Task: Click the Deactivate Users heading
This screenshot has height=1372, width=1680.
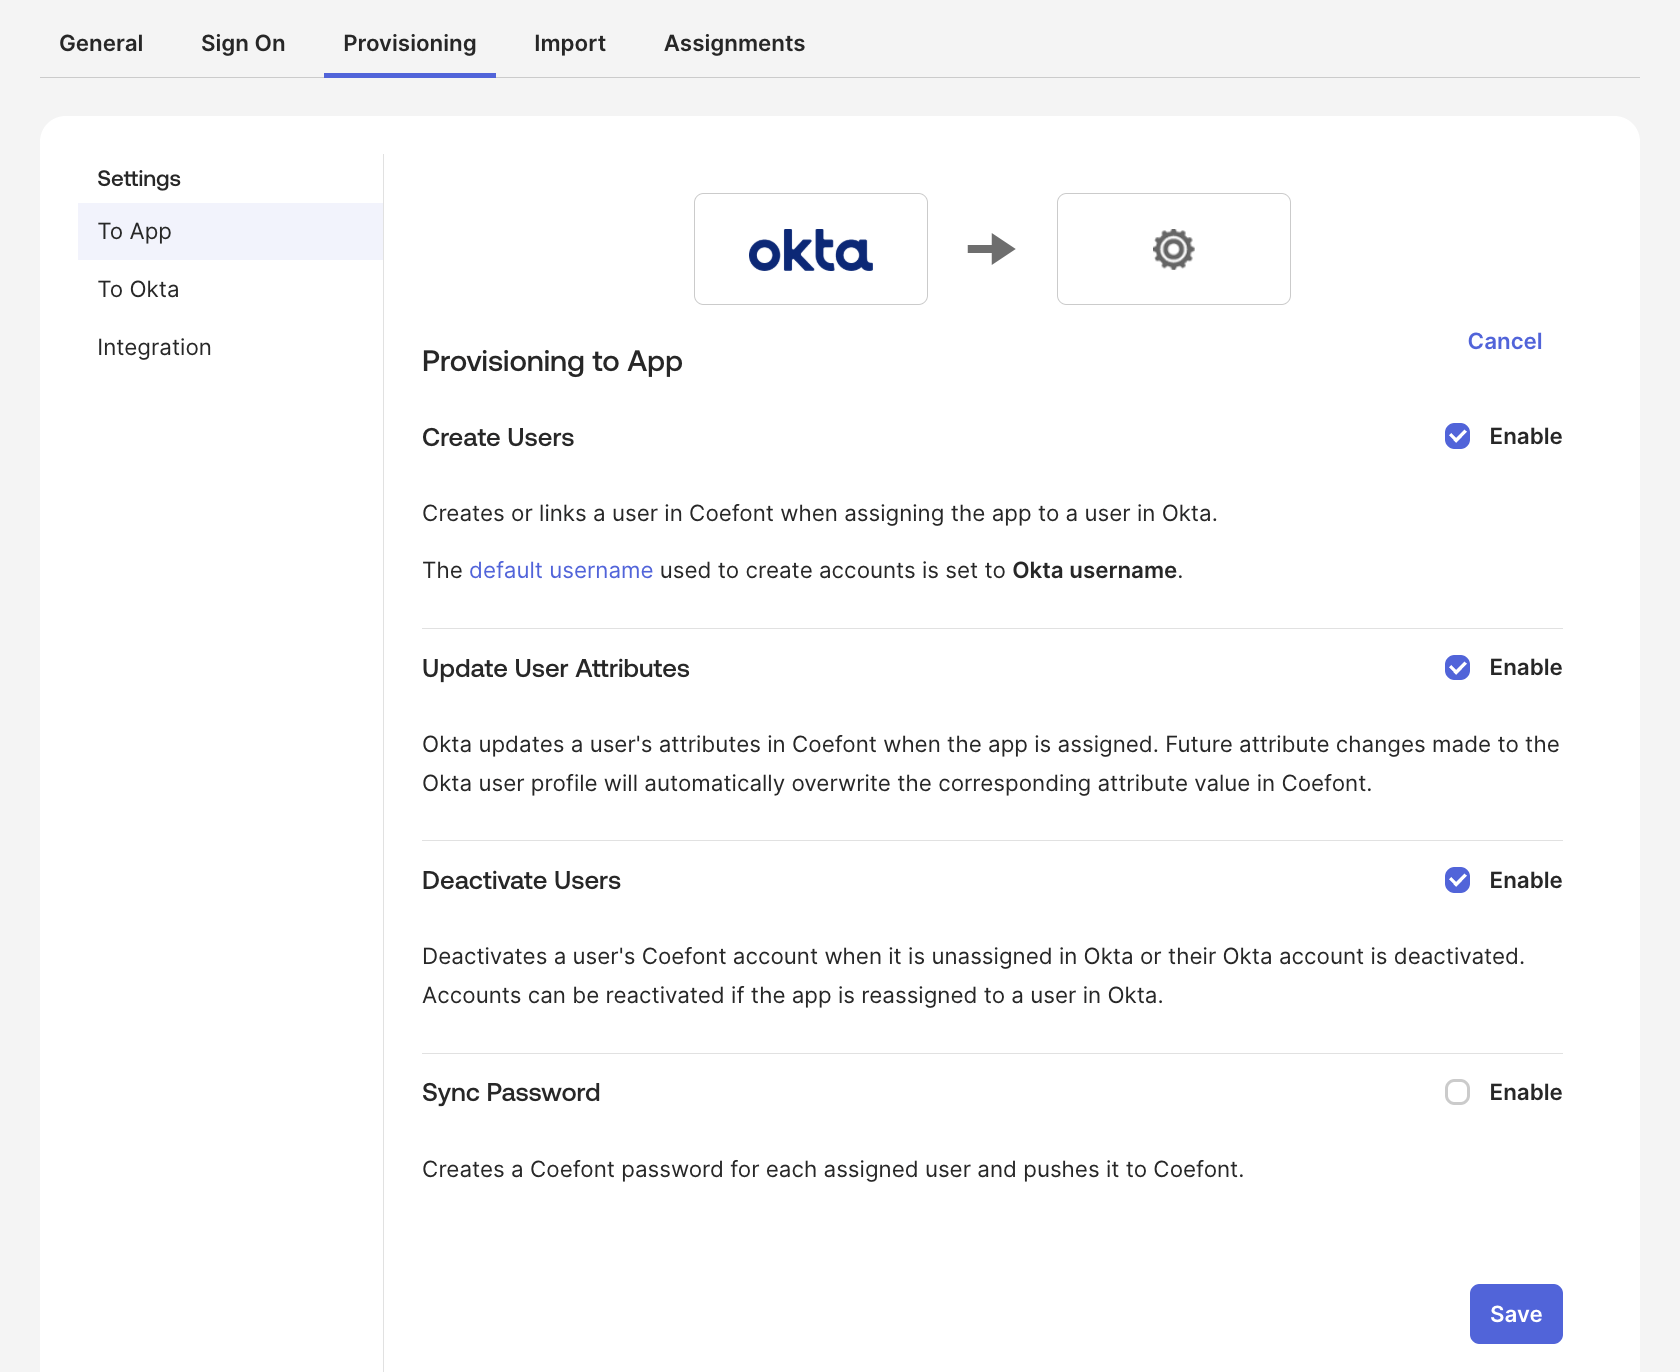Action: pyautogui.click(x=521, y=880)
